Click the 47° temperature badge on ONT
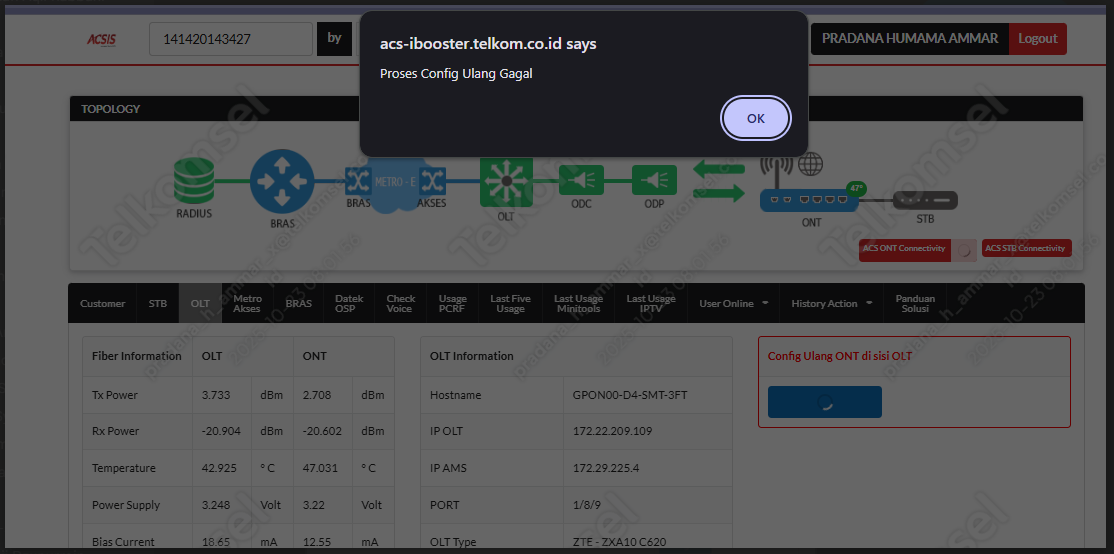The width and height of the screenshot is (1114, 554). [855, 189]
